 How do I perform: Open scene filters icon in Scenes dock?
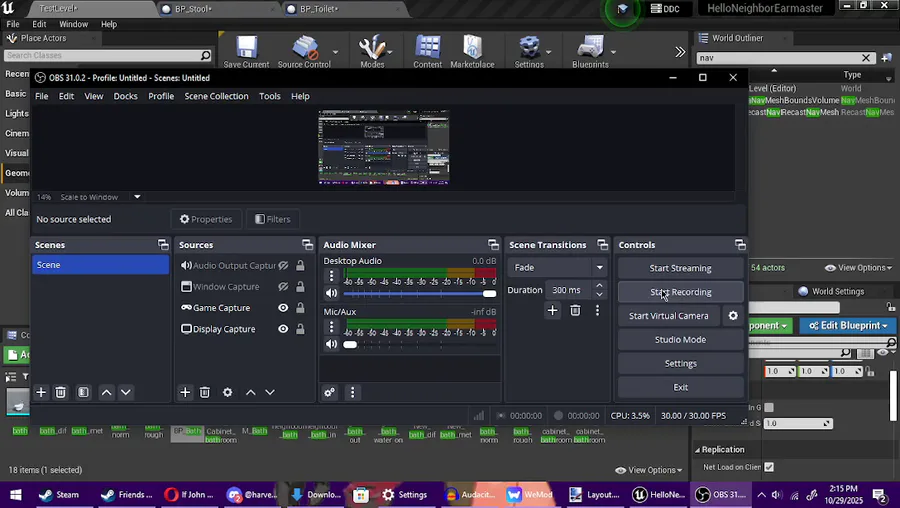(x=83, y=392)
